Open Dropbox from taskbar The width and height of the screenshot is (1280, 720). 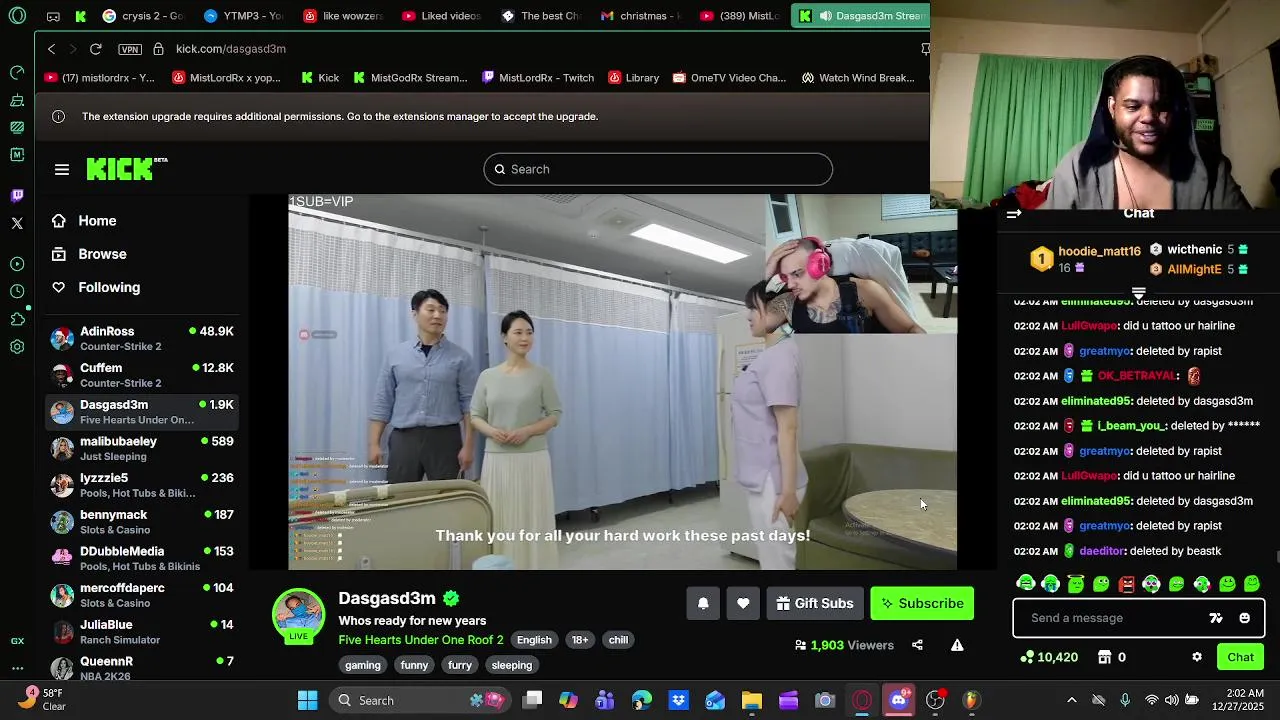(x=678, y=700)
